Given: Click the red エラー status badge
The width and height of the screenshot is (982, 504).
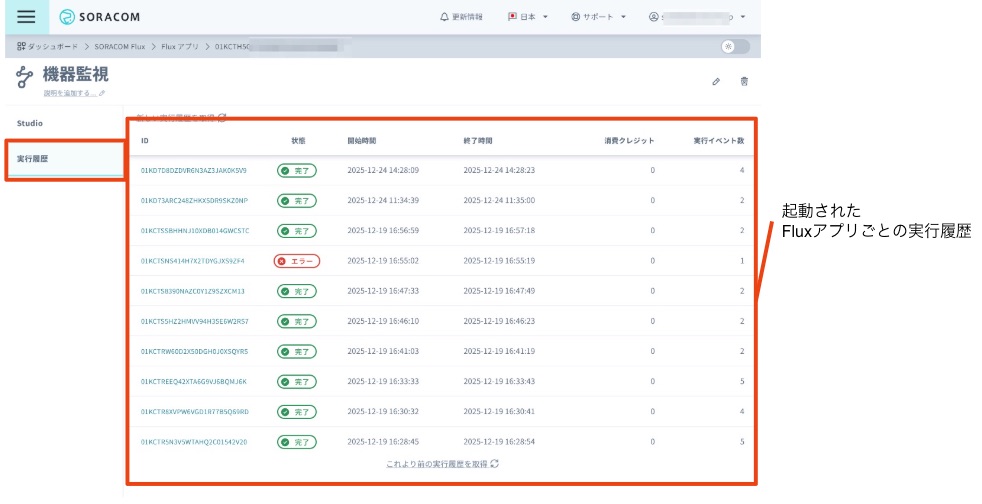Looking at the screenshot, I should click(x=296, y=261).
